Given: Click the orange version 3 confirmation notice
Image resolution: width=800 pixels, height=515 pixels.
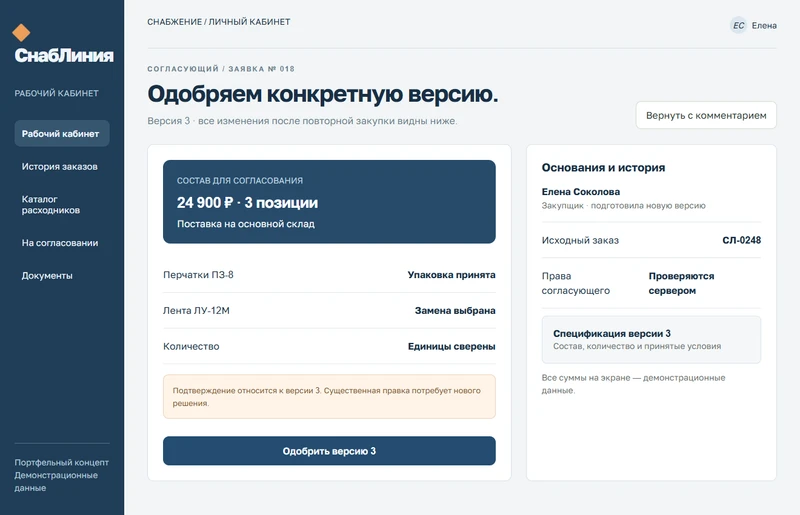Looking at the screenshot, I should pyautogui.click(x=329, y=397).
